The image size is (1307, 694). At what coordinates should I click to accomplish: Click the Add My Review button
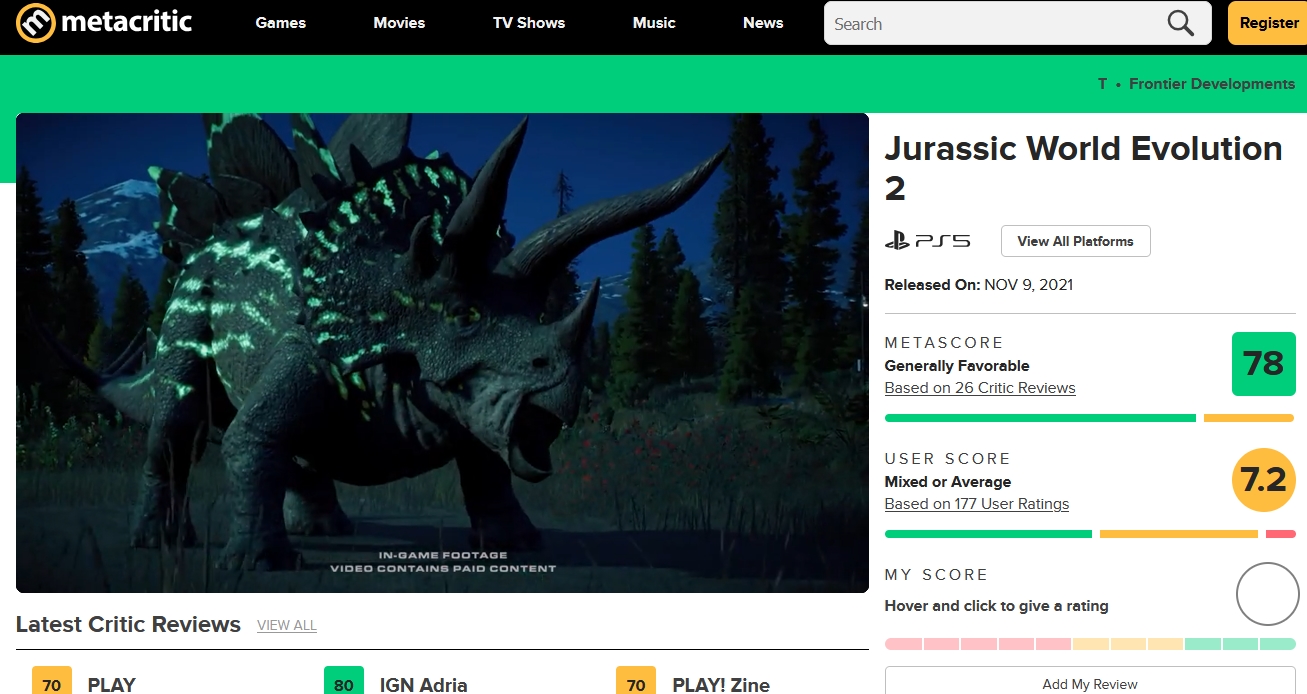pyautogui.click(x=1090, y=684)
